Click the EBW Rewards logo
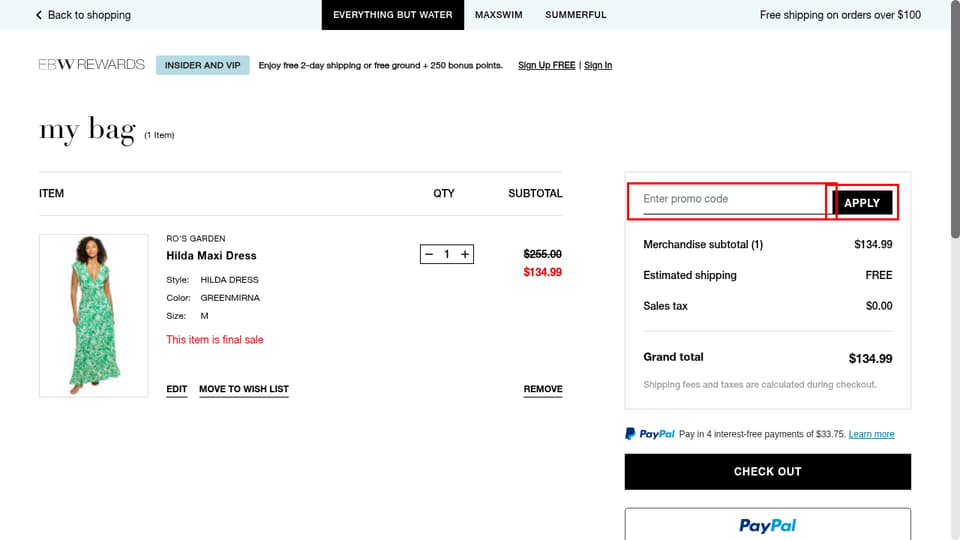The height and width of the screenshot is (540, 960). [x=92, y=64]
